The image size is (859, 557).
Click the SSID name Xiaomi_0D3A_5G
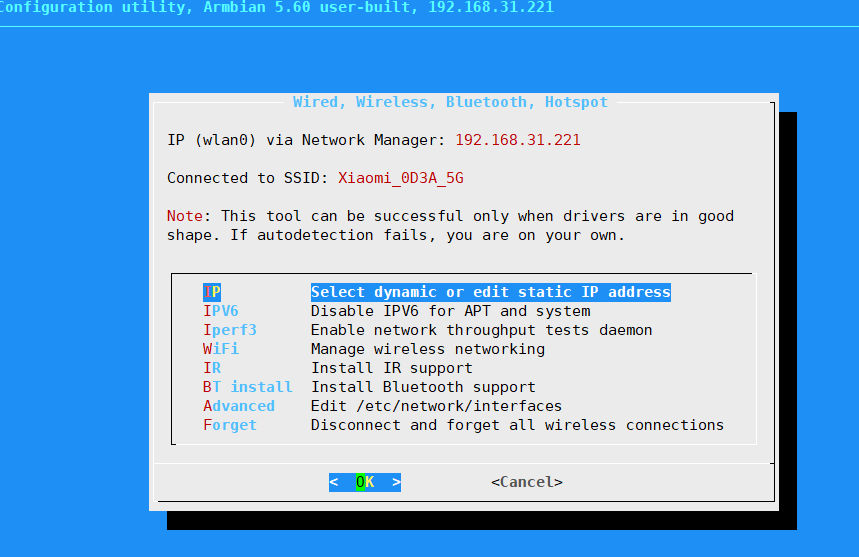[401, 178]
